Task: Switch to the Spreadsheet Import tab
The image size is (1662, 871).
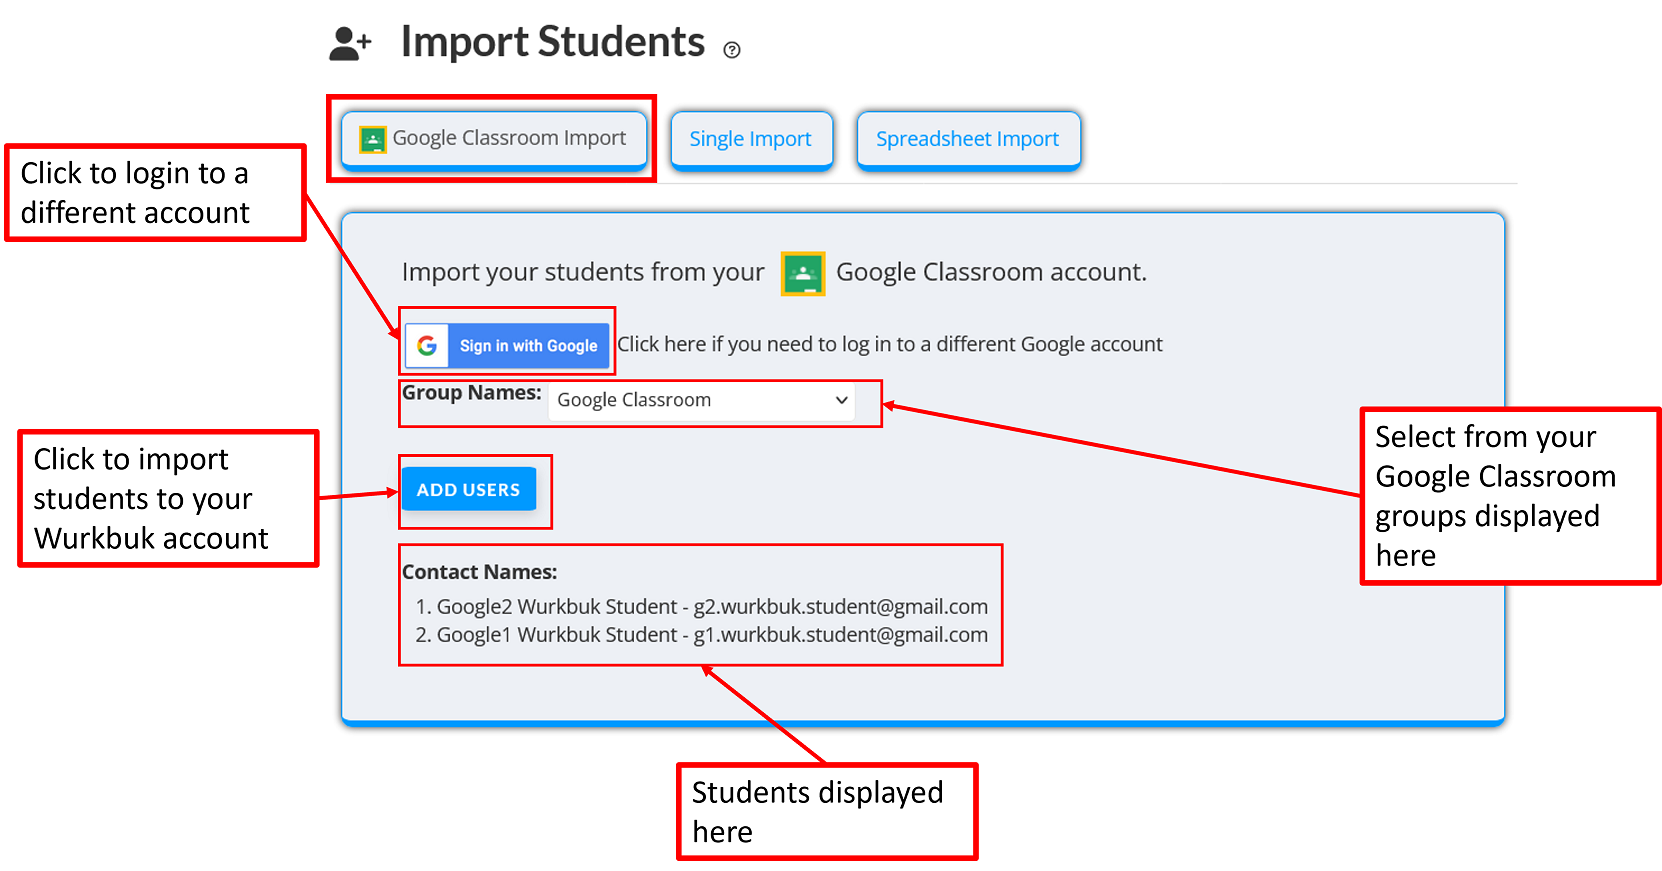Action: (x=967, y=139)
